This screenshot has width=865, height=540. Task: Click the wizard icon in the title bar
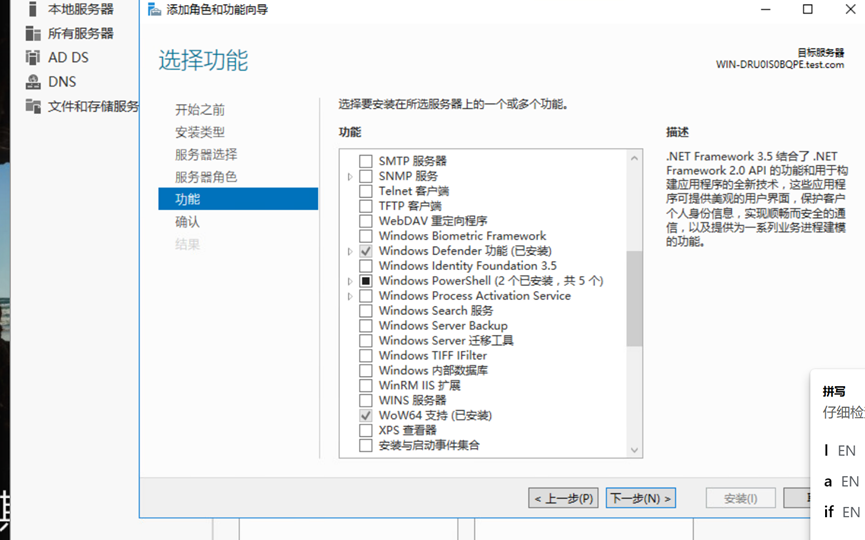point(154,9)
